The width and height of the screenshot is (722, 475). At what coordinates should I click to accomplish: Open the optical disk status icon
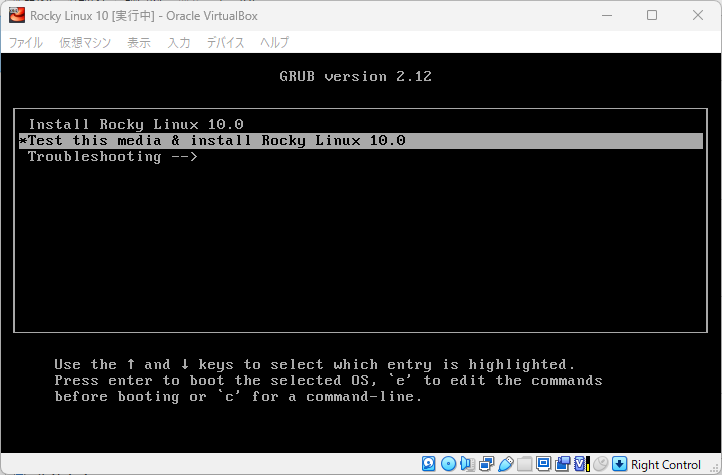[448, 464]
